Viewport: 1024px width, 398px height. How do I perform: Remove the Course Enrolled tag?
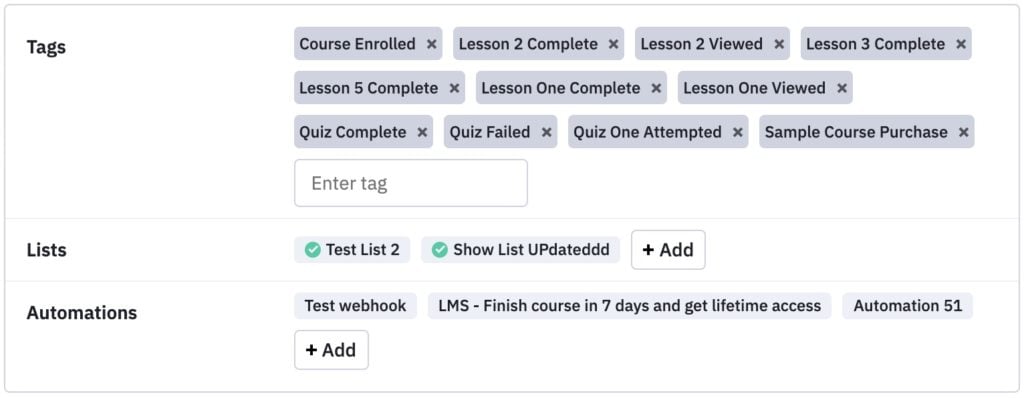coord(431,44)
